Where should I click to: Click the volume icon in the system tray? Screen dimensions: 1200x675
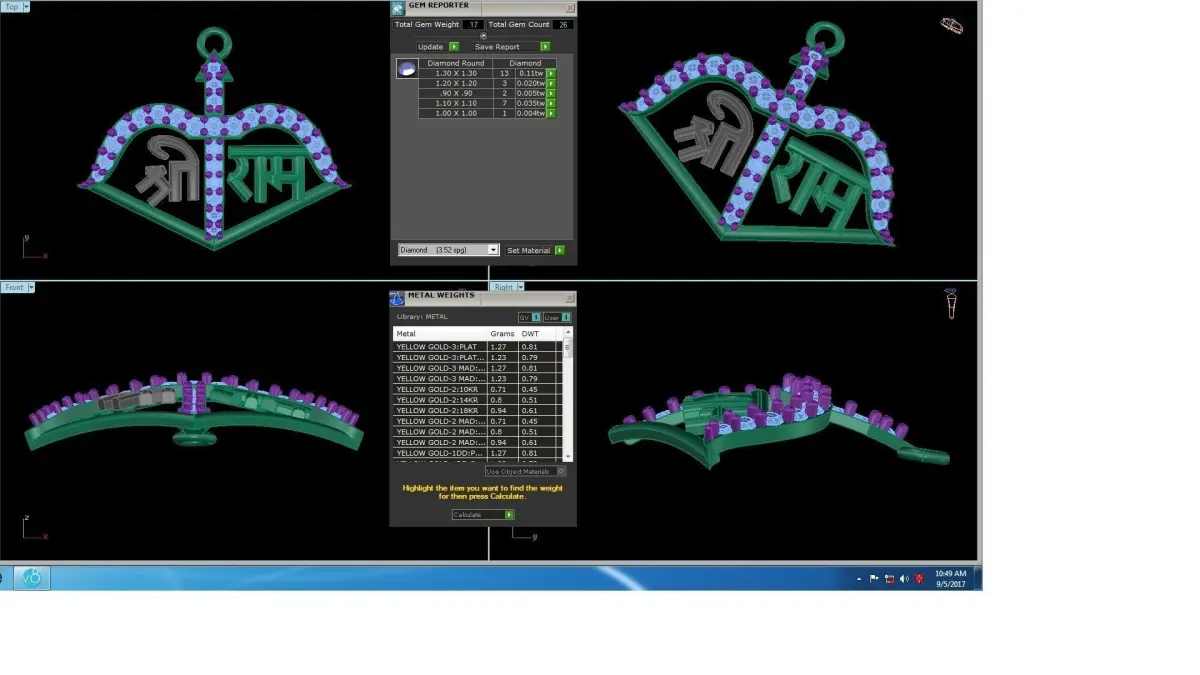click(x=904, y=578)
